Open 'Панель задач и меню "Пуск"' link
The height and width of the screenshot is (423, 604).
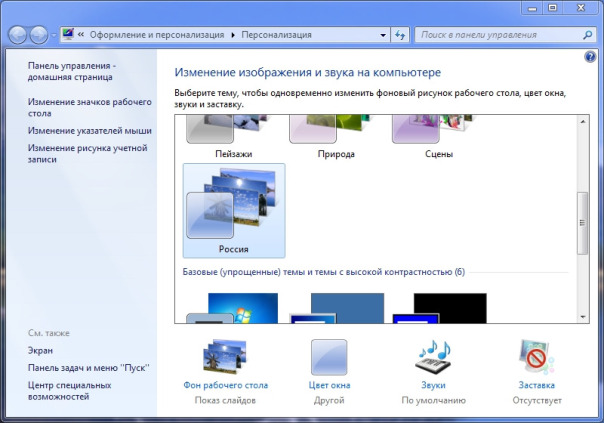click(x=88, y=368)
